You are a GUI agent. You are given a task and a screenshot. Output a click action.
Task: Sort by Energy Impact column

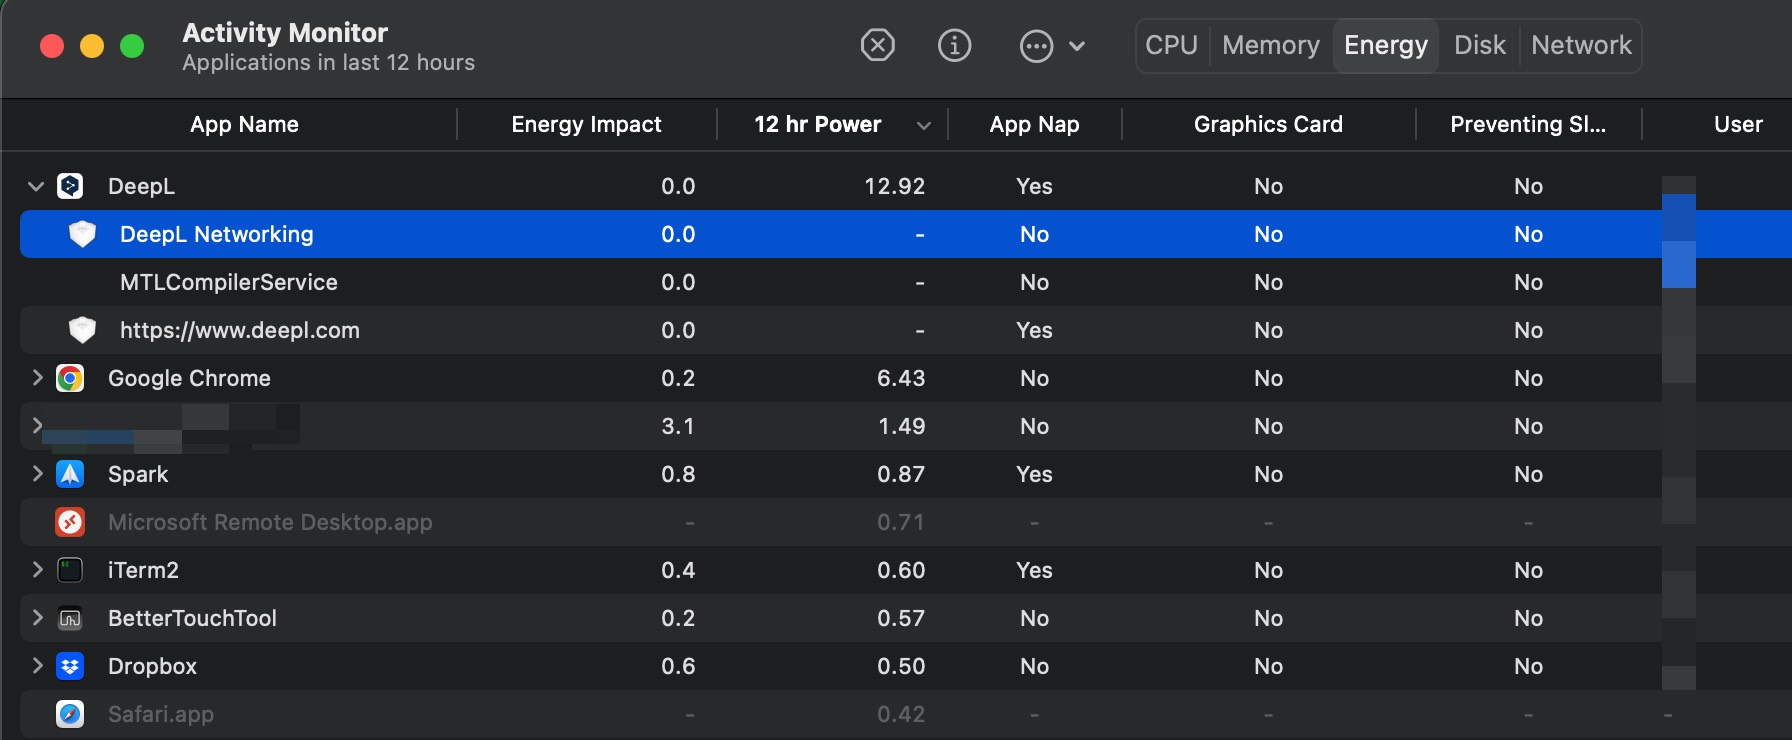(x=586, y=124)
